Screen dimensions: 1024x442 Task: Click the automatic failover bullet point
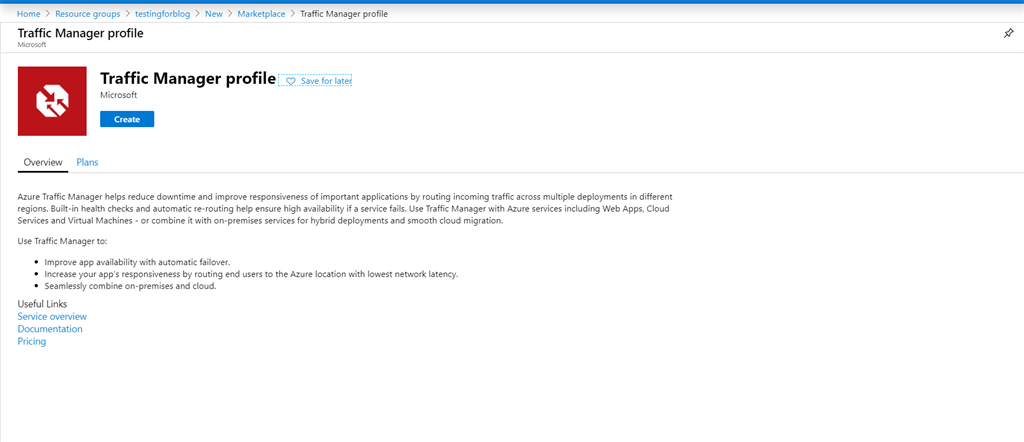pos(137,262)
